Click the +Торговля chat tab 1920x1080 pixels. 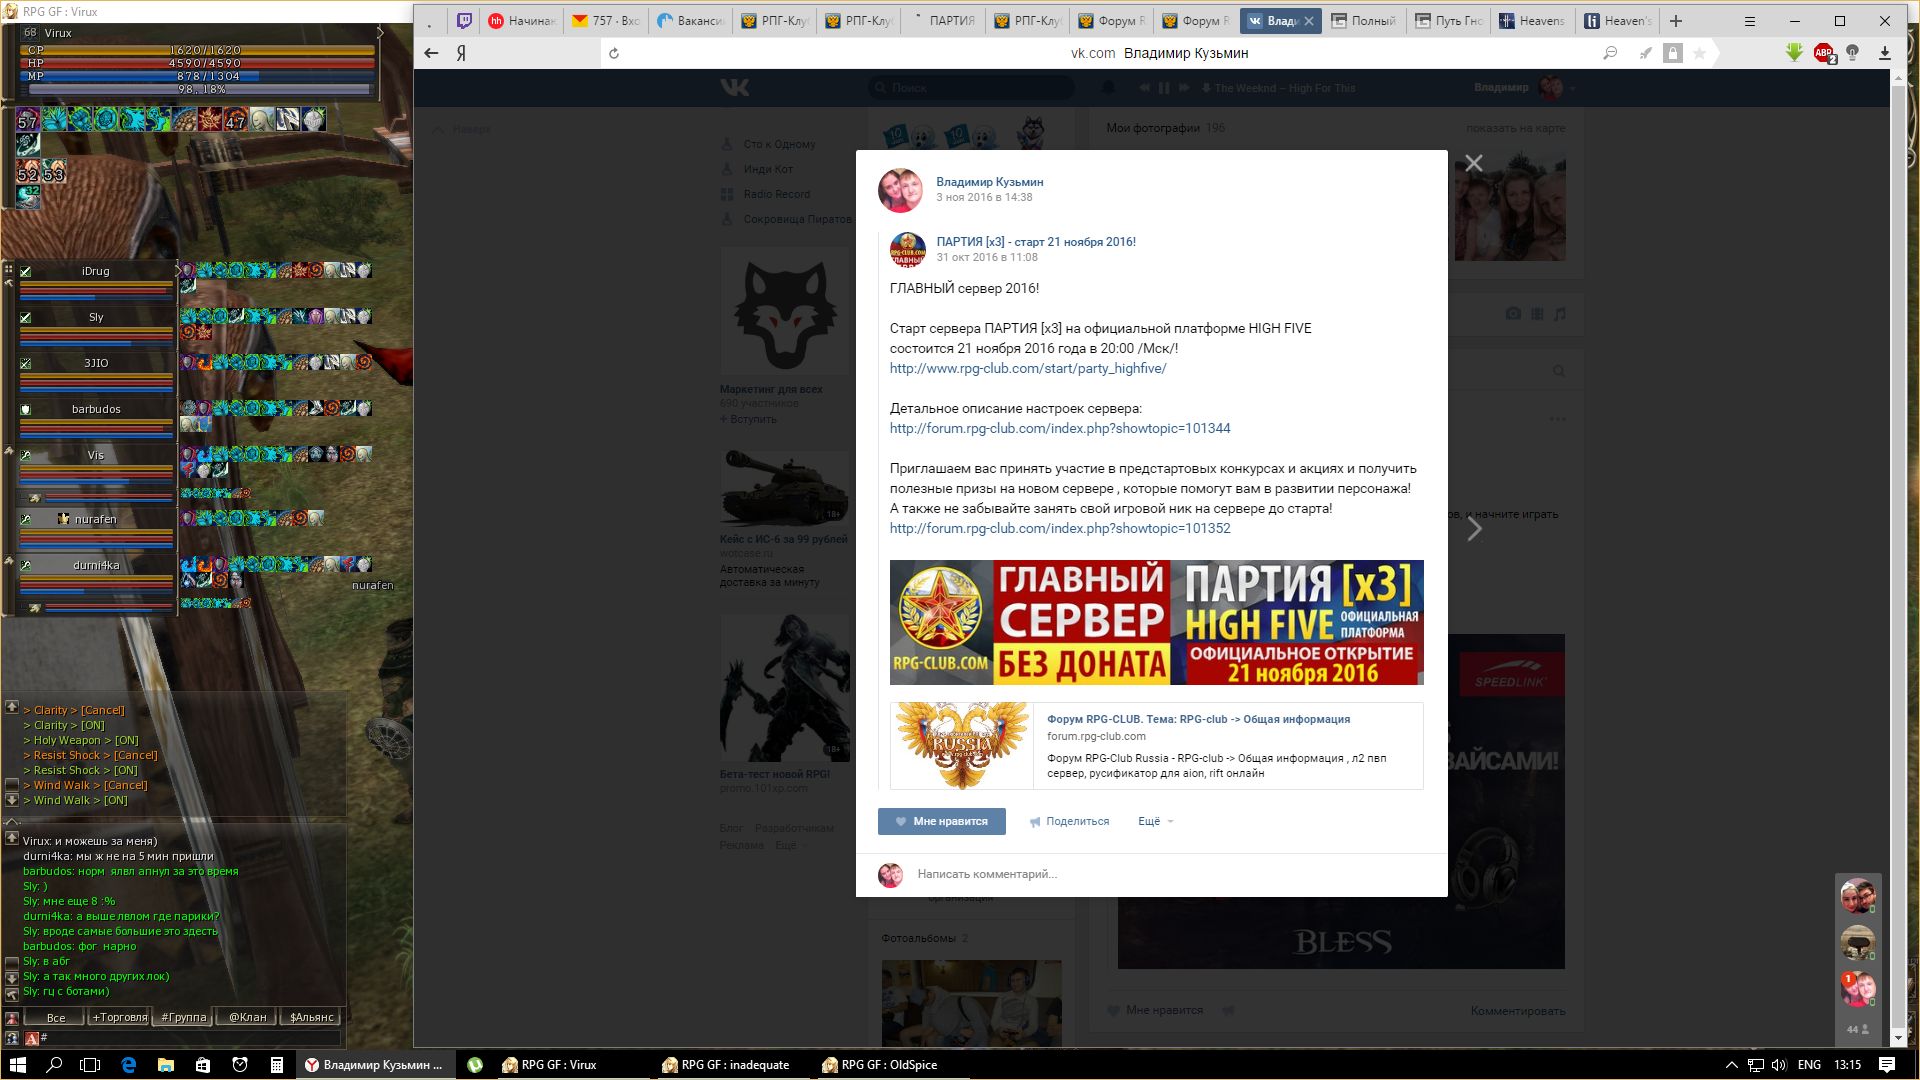point(119,1017)
